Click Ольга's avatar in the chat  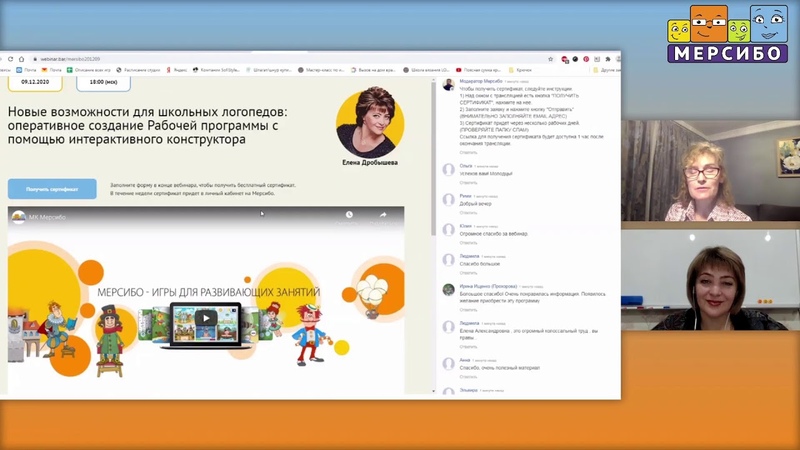point(448,169)
